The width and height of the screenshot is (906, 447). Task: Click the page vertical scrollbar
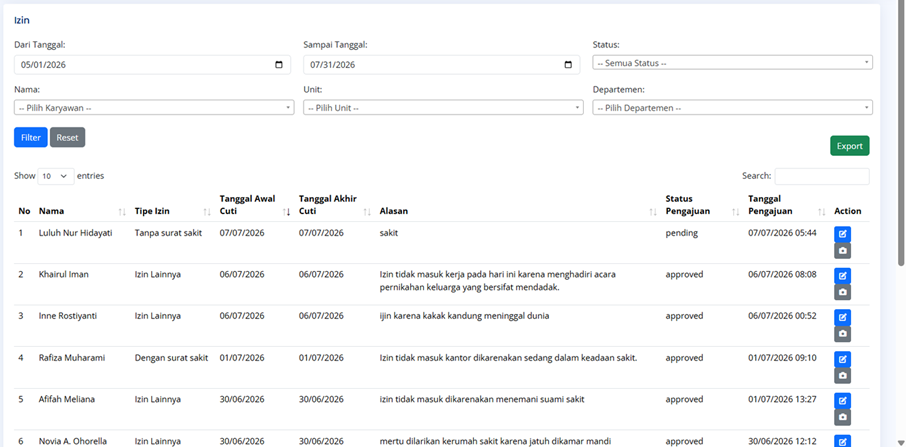pyautogui.click(x=900, y=133)
